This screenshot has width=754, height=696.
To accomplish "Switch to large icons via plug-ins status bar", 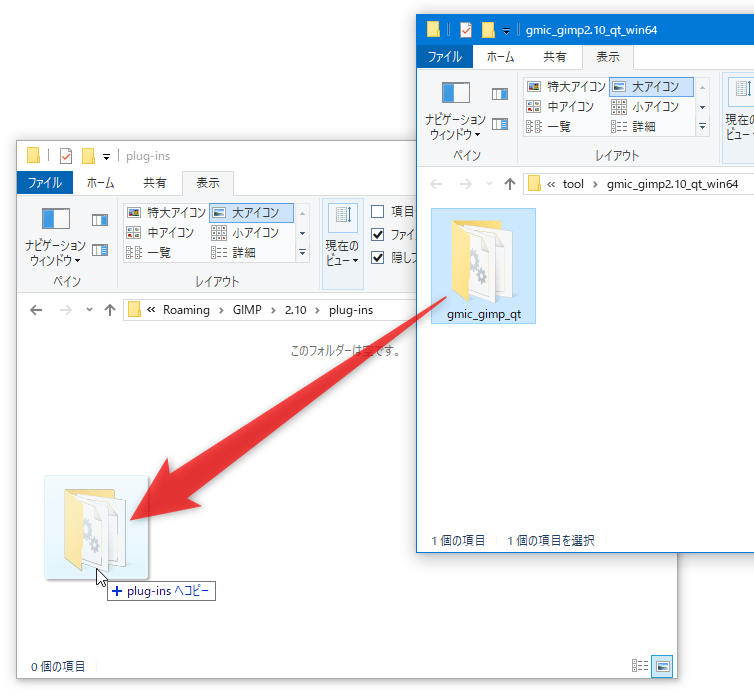I will [662, 666].
